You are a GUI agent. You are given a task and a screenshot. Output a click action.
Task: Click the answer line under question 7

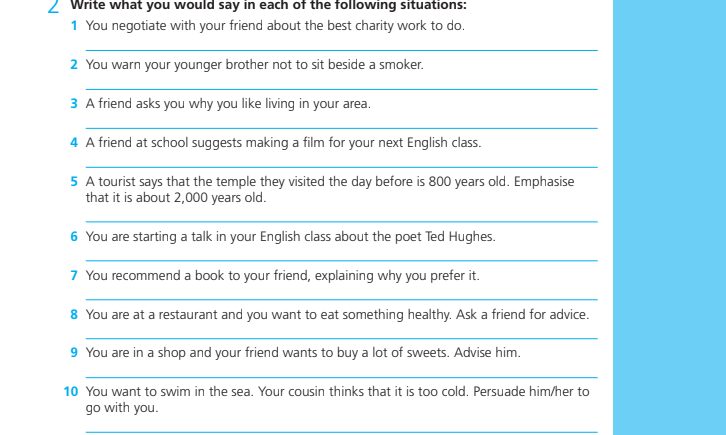pyautogui.click(x=340, y=299)
